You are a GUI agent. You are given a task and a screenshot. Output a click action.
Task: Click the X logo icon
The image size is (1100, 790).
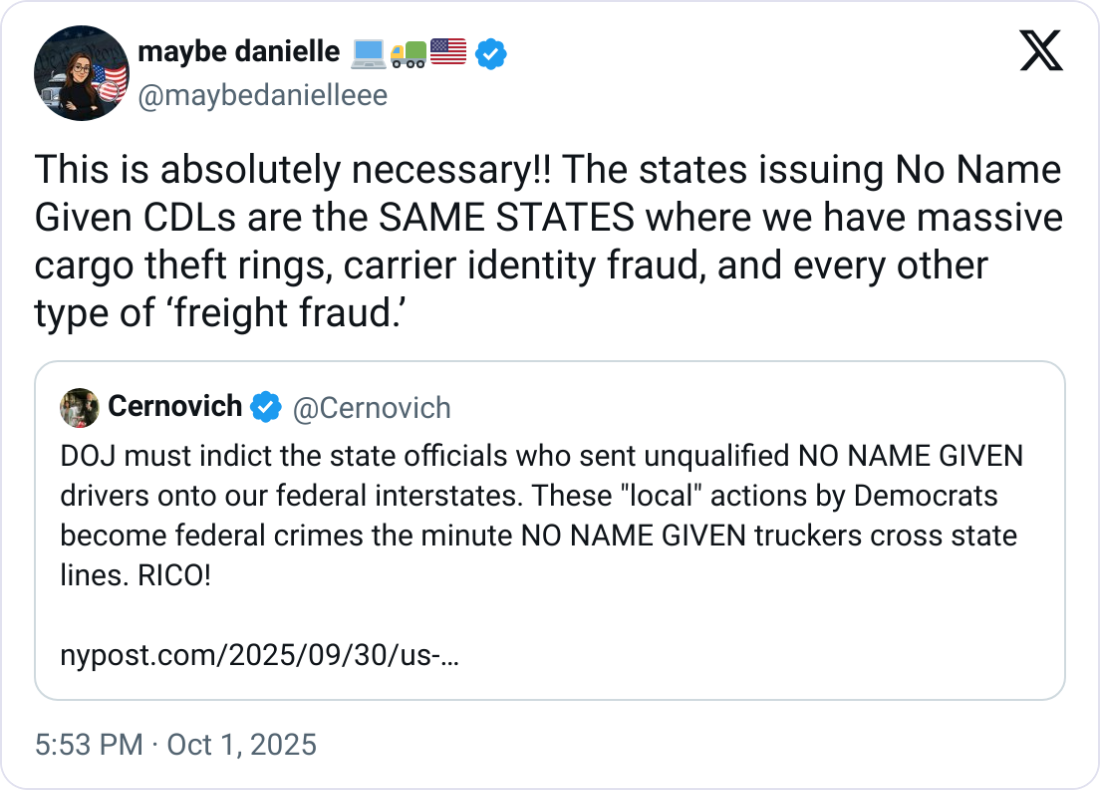pos(1040,52)
